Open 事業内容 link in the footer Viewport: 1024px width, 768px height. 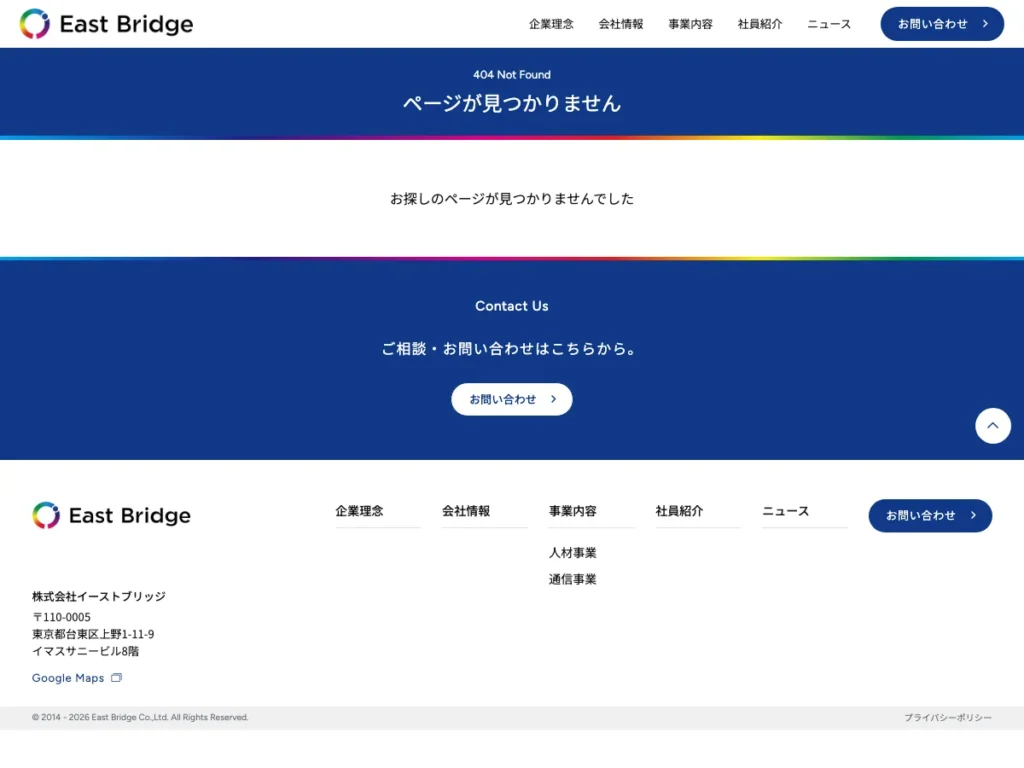point(573,511)
